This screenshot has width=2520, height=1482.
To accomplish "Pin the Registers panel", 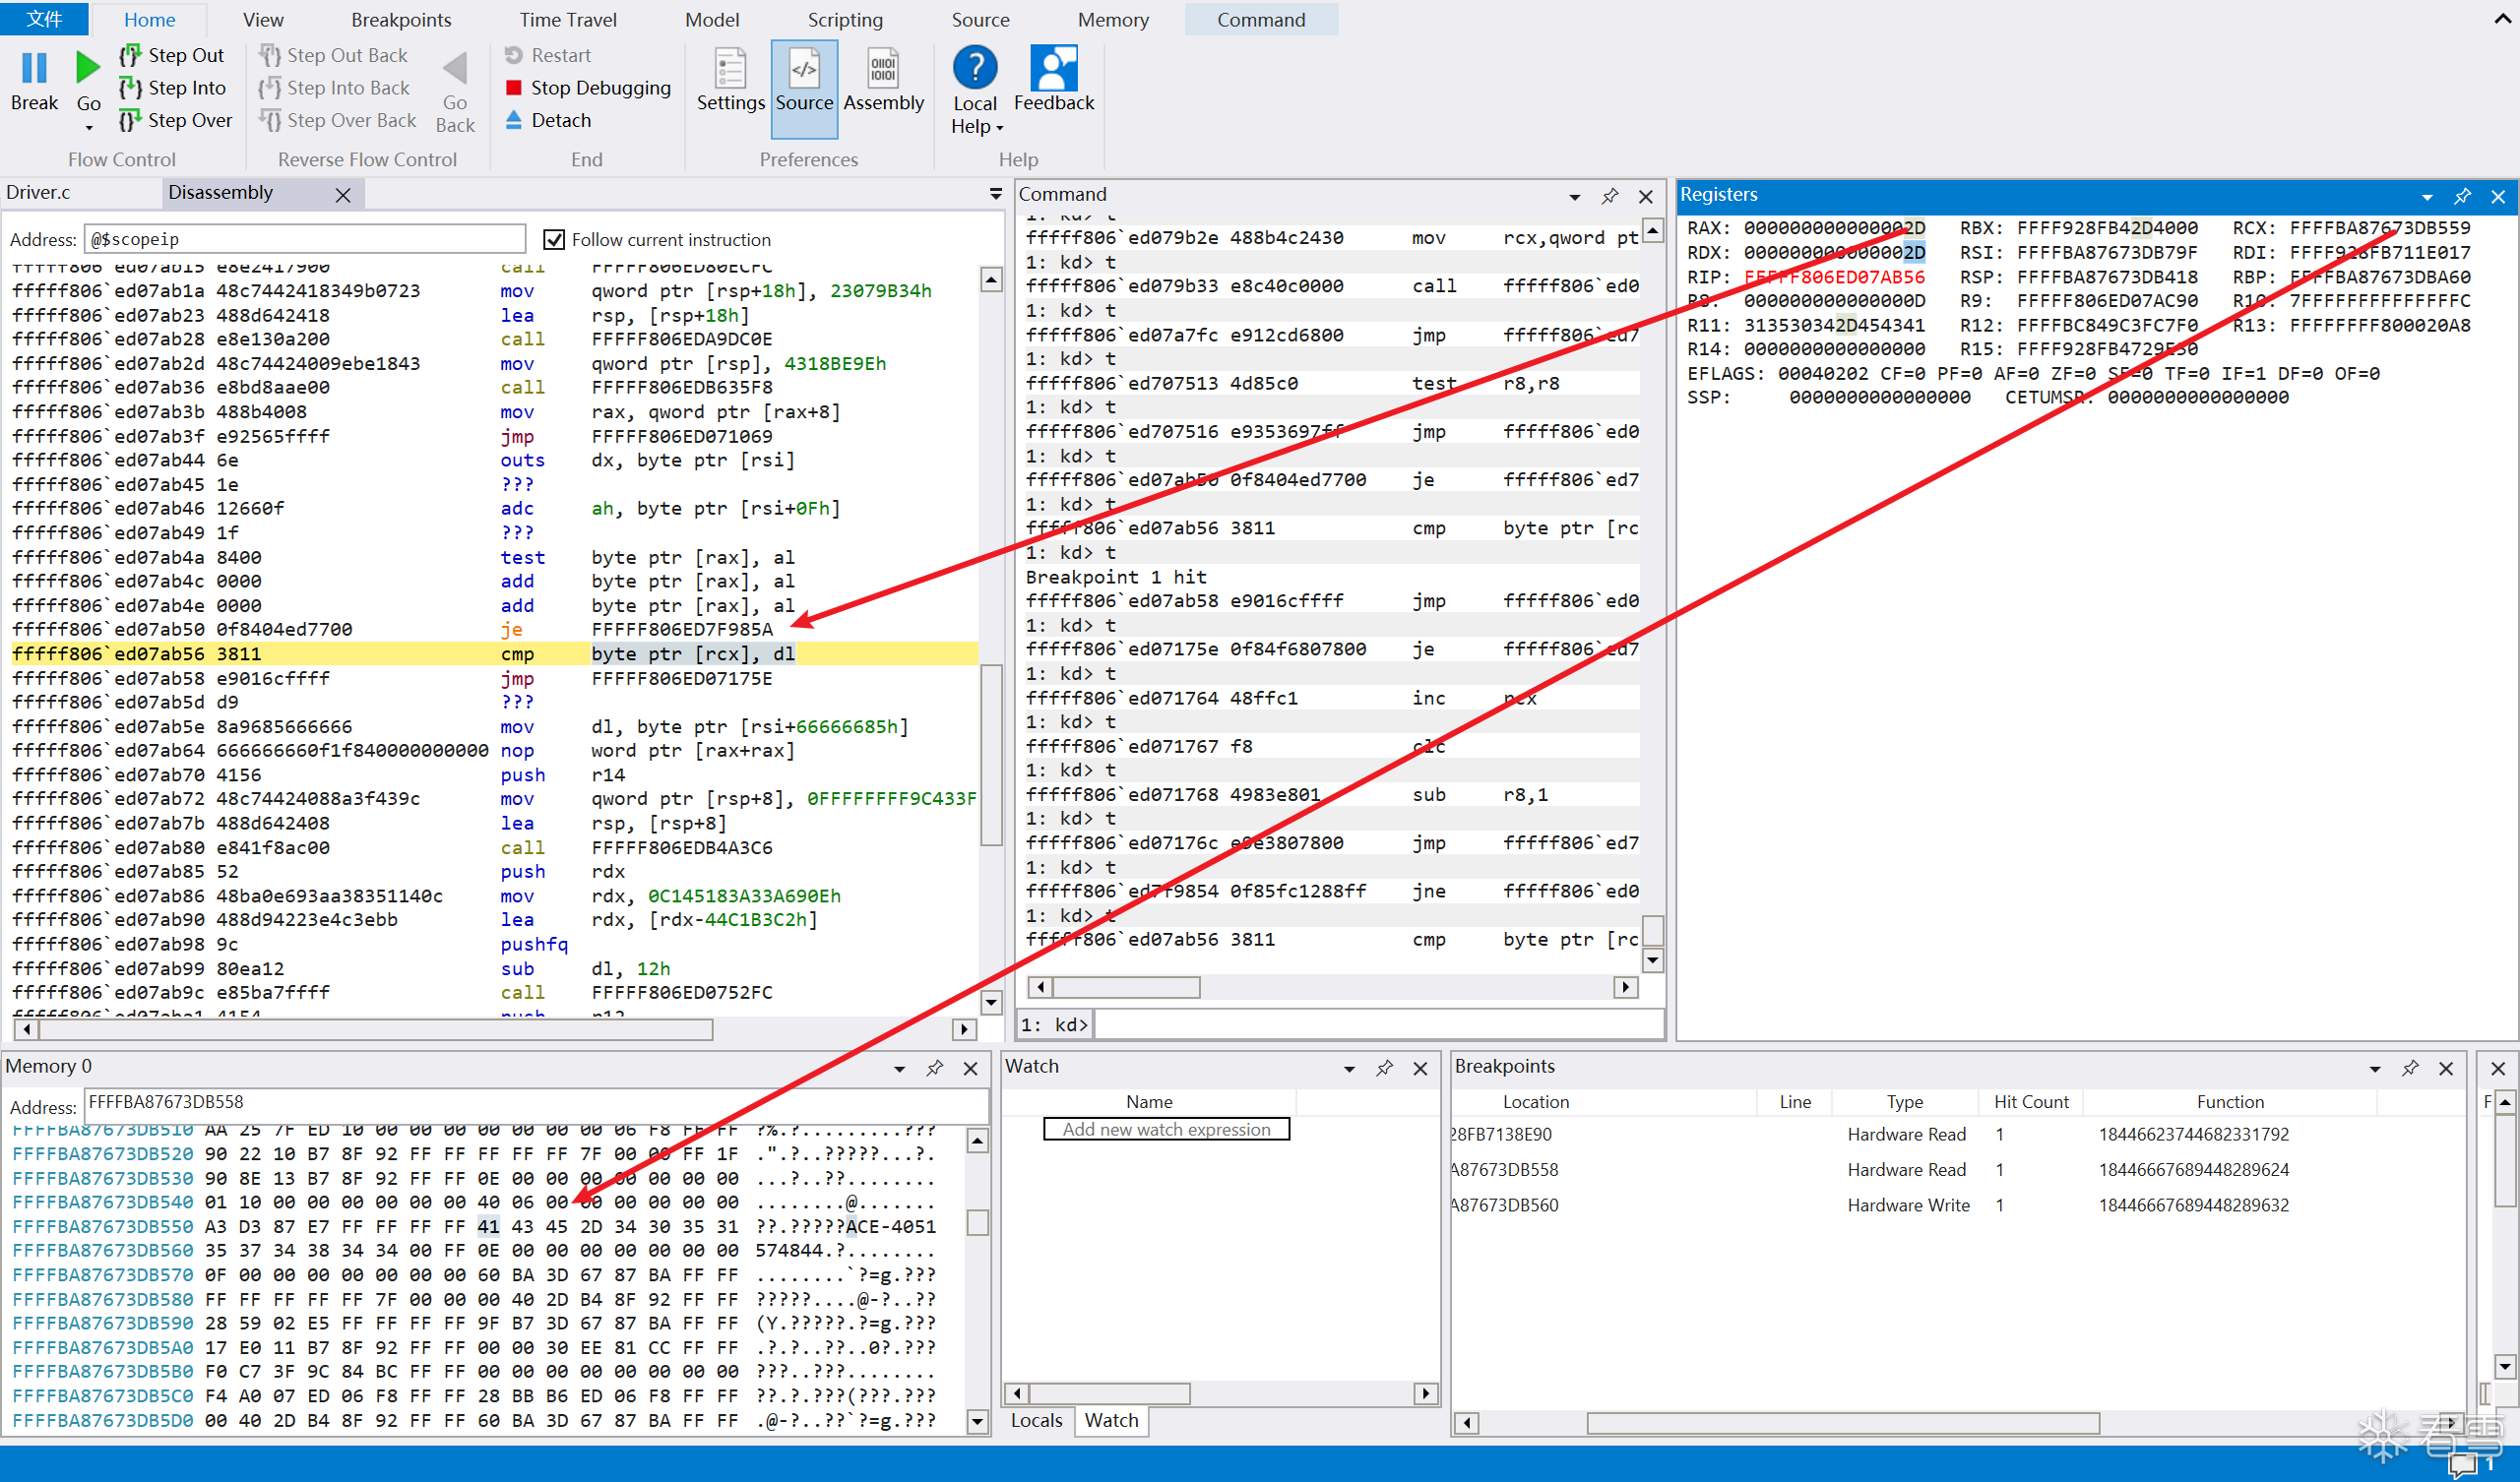I will pyautogui.click(x=2462, y=196).
